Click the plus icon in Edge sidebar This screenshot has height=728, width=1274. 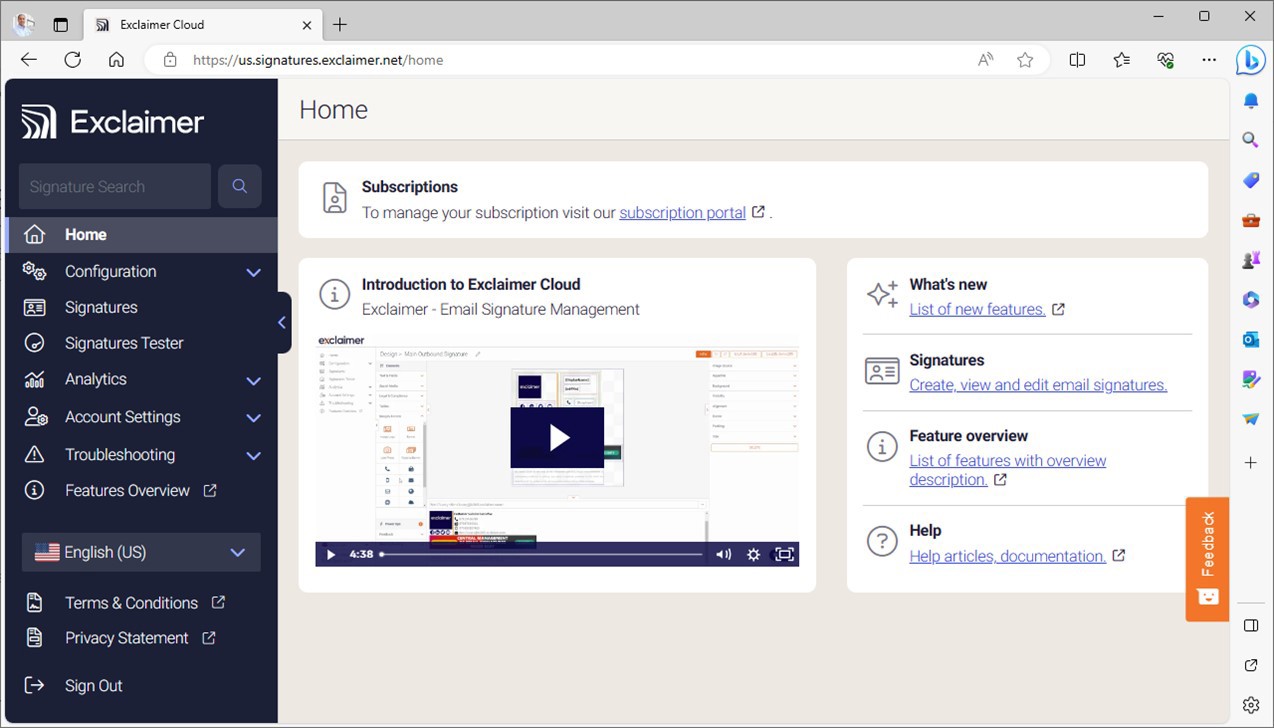click(1250, 463)
